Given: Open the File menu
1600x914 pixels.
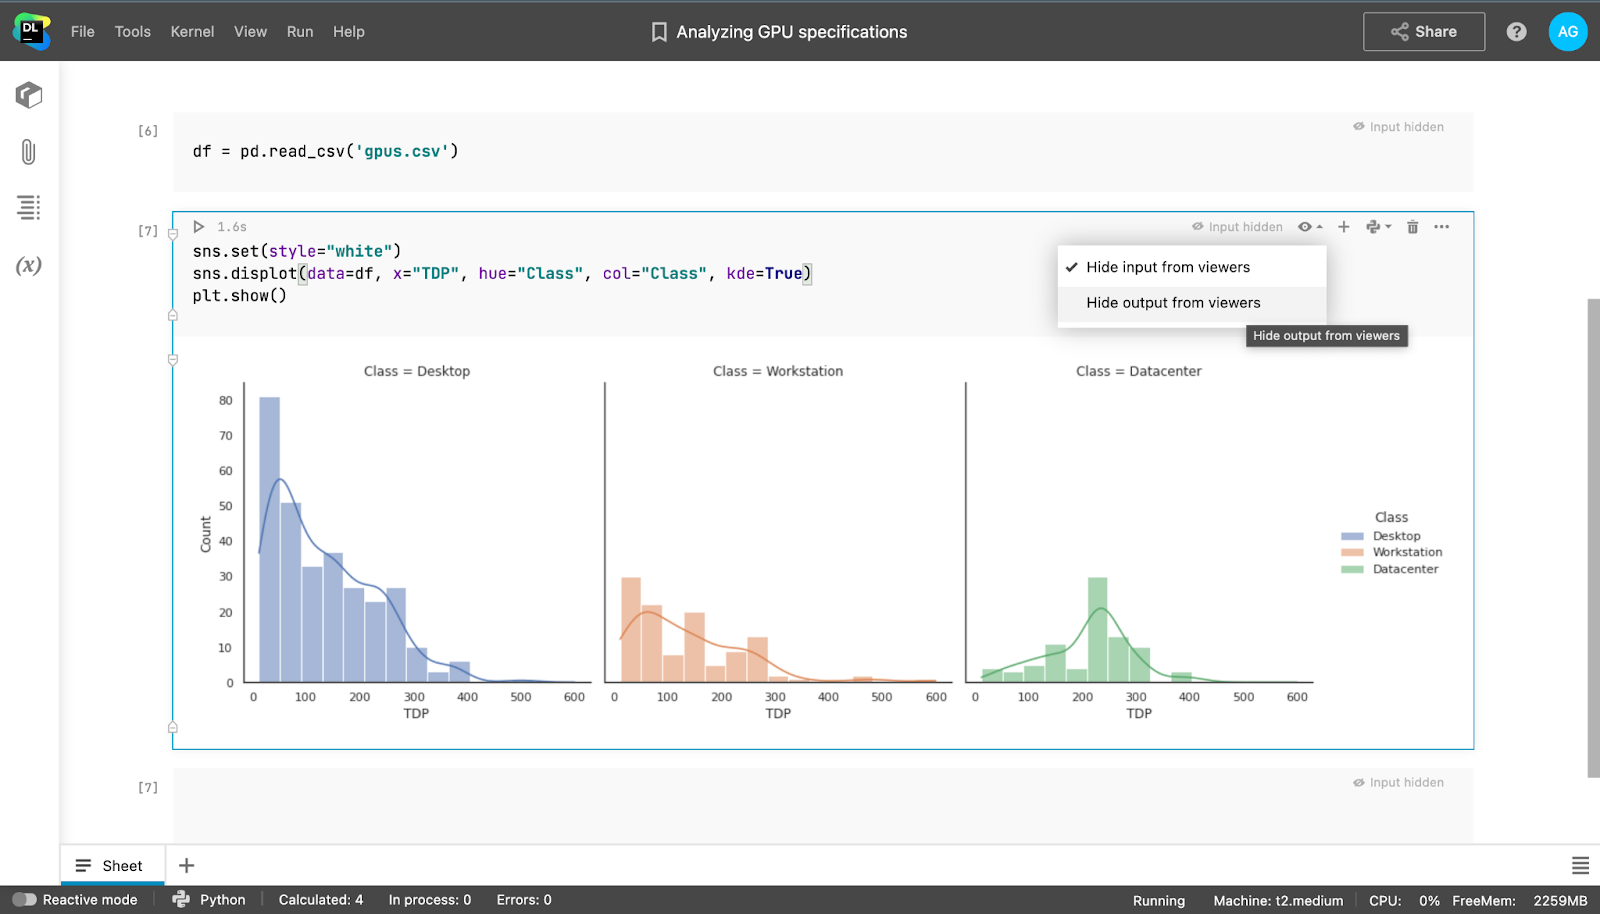Looking at the screenshot, I should 83,32.
